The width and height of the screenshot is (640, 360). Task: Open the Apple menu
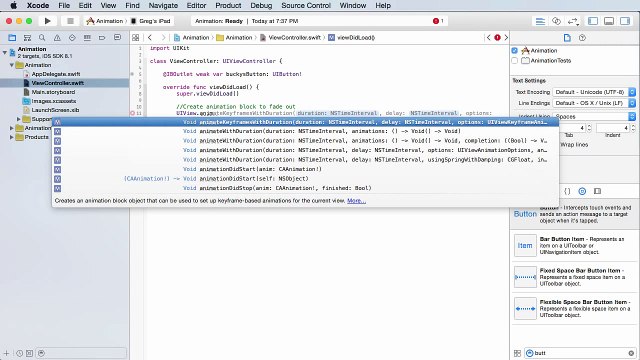[x=13, y=5]
